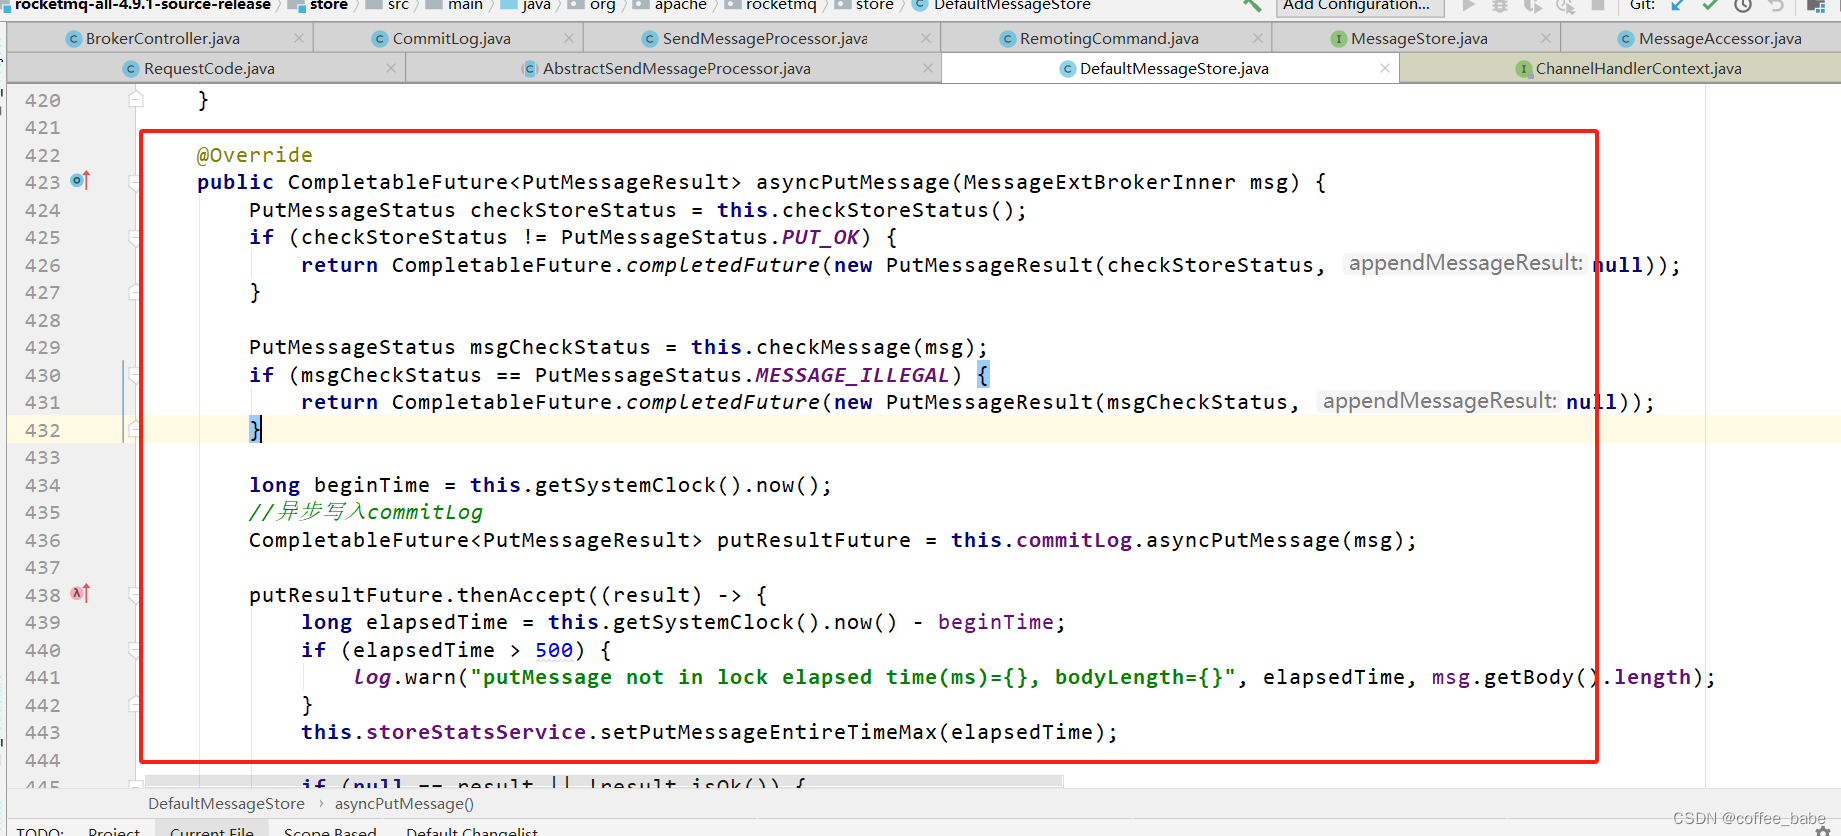Click the Git Update Project arrow icon
The height and width of the screenshot is (836, 1841).
tap(1678, 5)
